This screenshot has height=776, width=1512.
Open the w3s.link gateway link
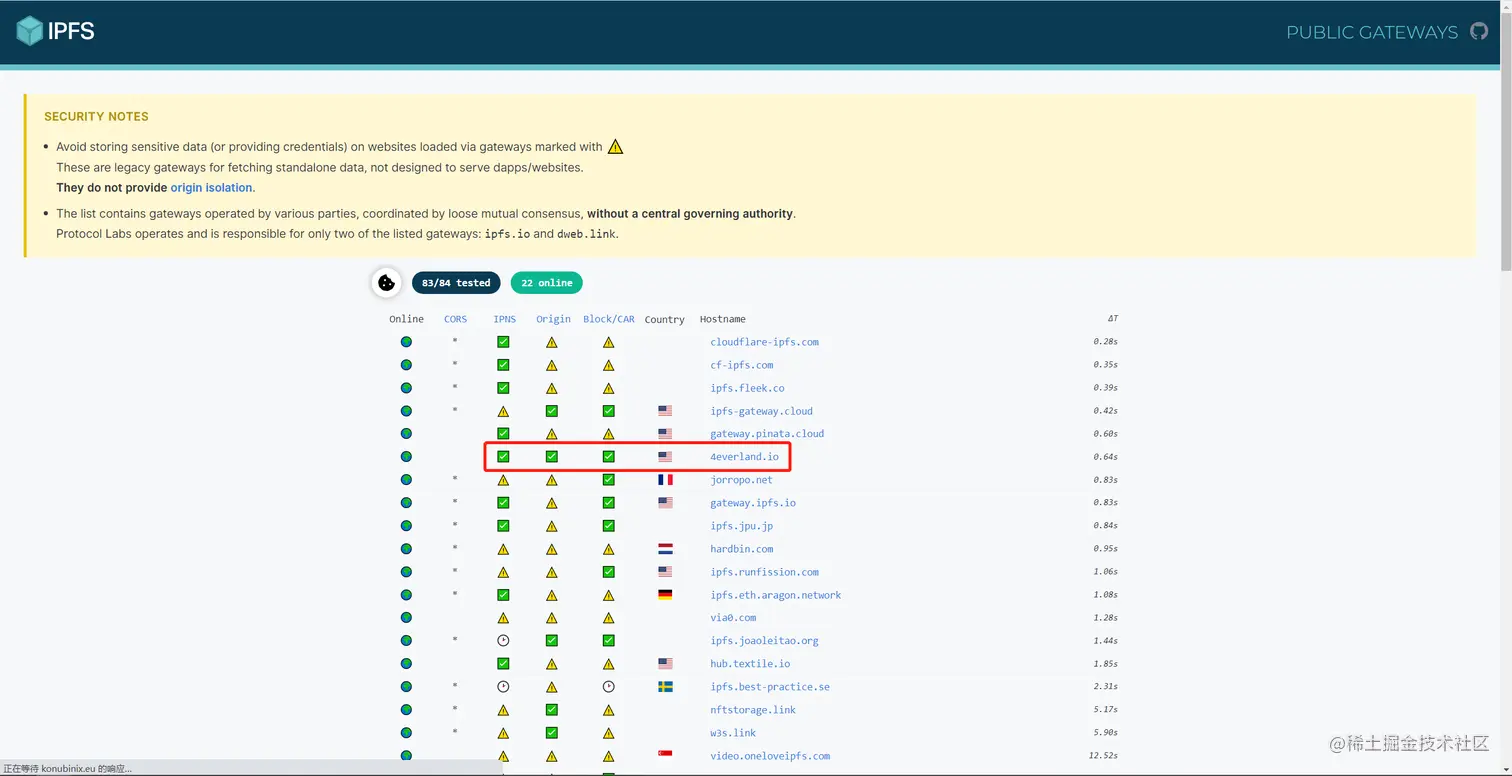[733, 733]
